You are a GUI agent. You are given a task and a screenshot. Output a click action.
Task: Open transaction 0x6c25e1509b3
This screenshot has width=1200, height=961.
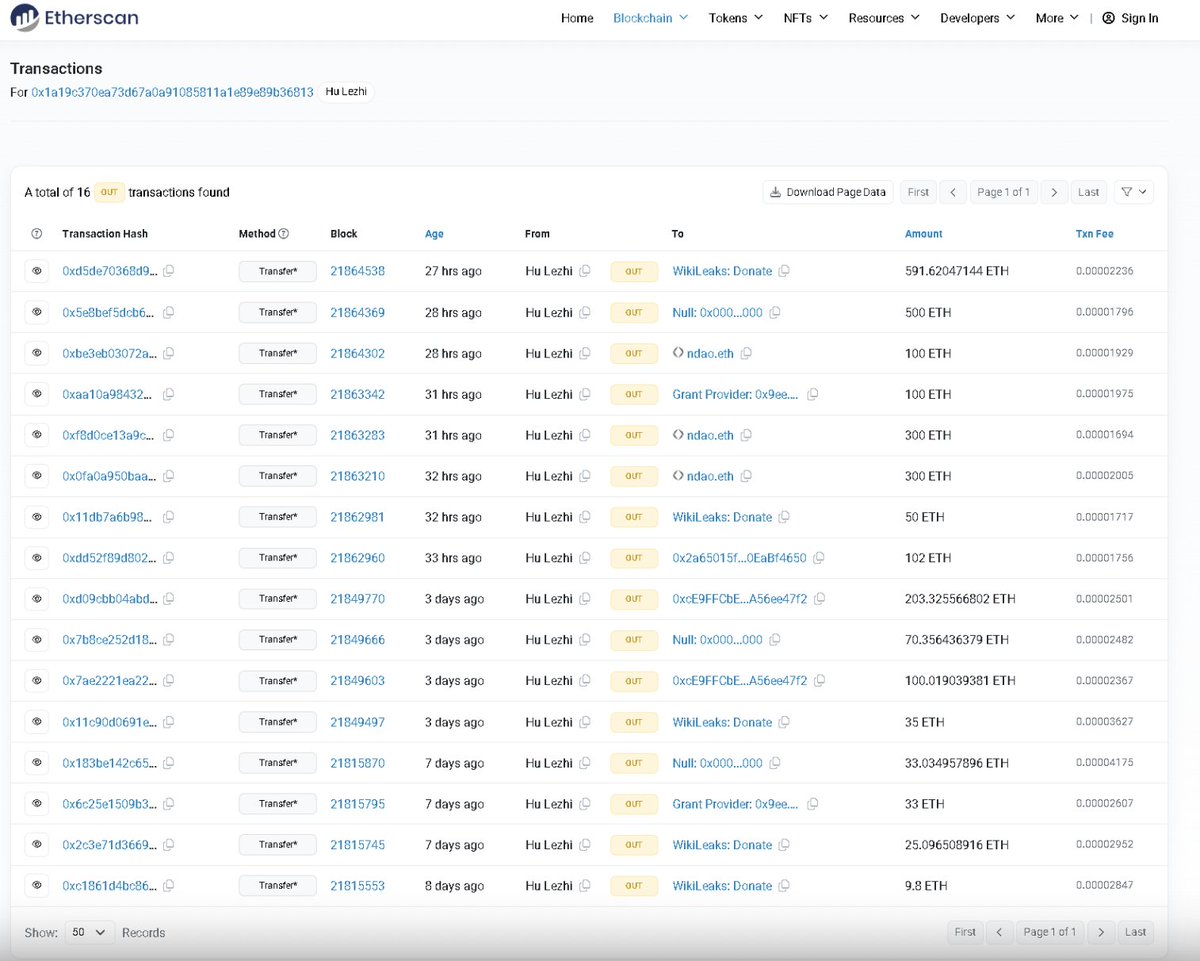coord(110,804)
